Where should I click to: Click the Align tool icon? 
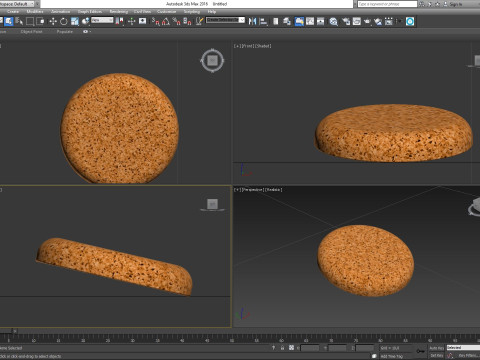pyautogui.click(x=263, y=22)
